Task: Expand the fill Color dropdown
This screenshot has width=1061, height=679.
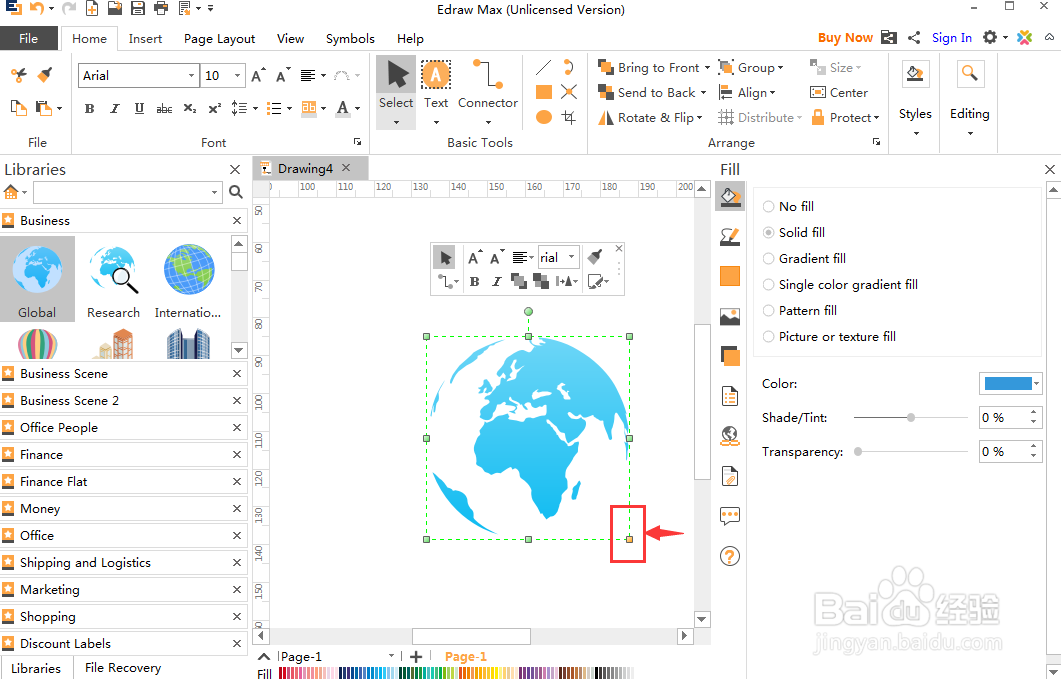Action: (x=1037, y=384)
